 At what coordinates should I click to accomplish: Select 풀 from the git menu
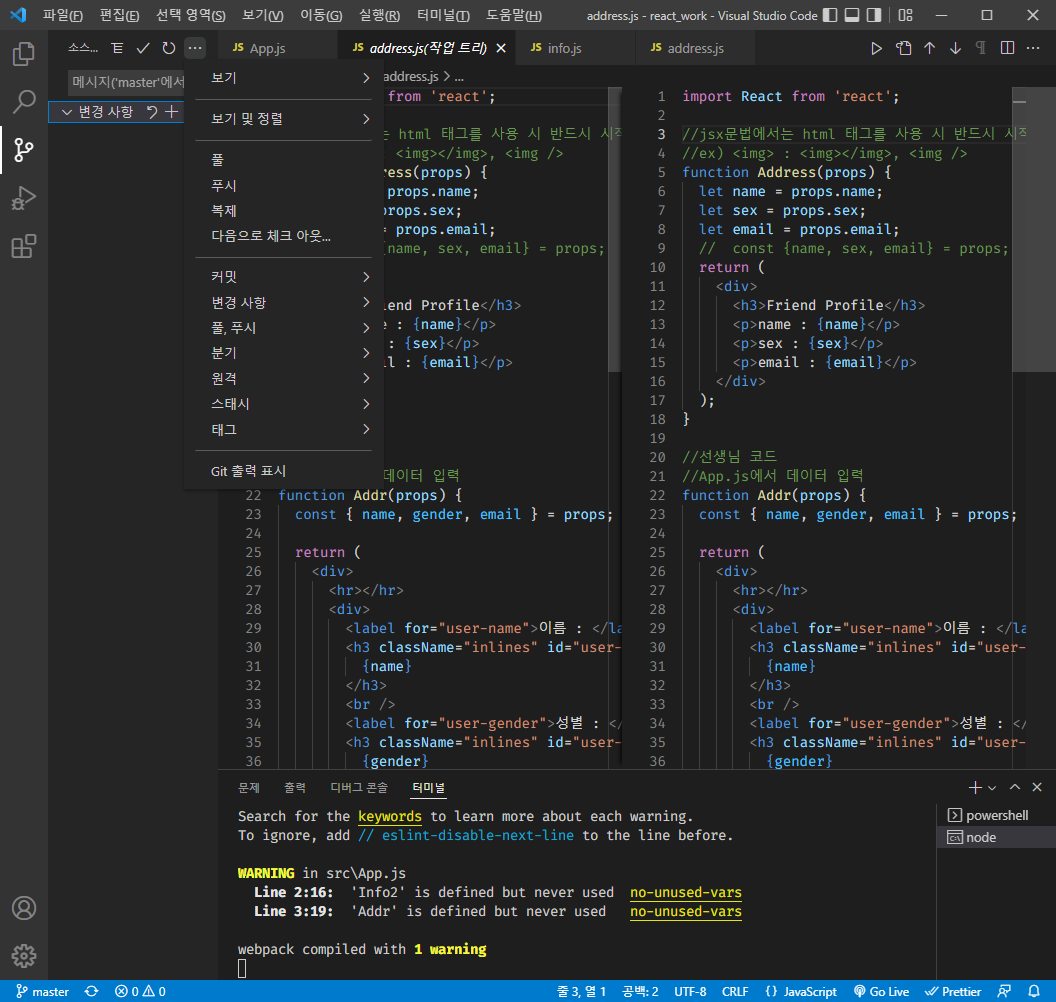[284, 160]
